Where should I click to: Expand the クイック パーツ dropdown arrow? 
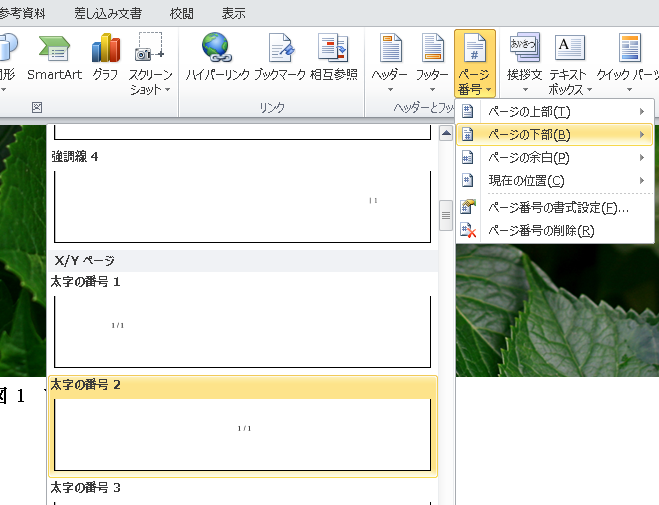(x=629, y=89)
